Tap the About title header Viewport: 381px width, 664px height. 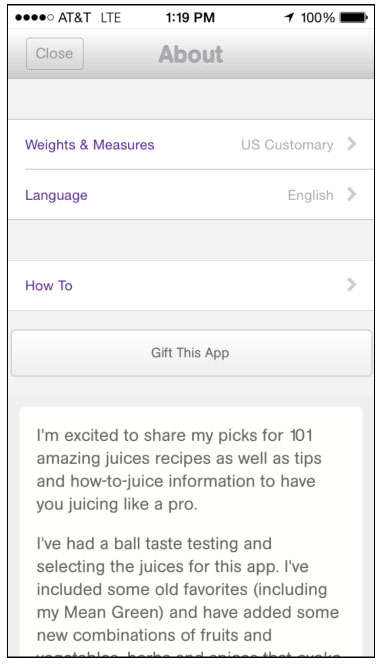pyautogui.click(x=191, y=54)
